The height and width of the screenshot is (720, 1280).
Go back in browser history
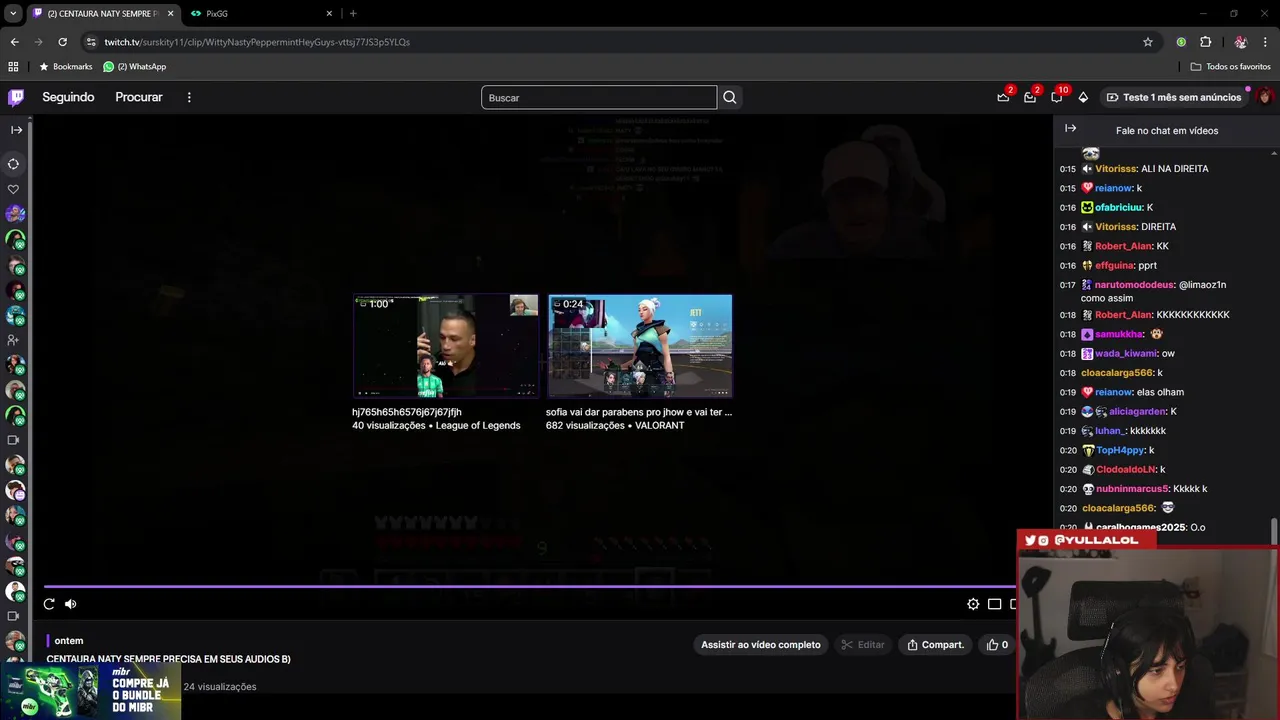(x=14, y=42)
